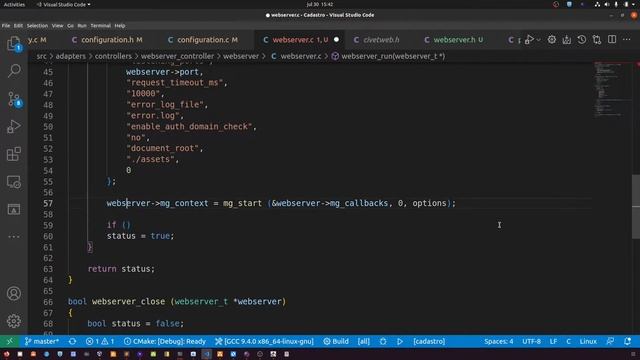Click the open changes icon in editor toolbar

[597, 40]
